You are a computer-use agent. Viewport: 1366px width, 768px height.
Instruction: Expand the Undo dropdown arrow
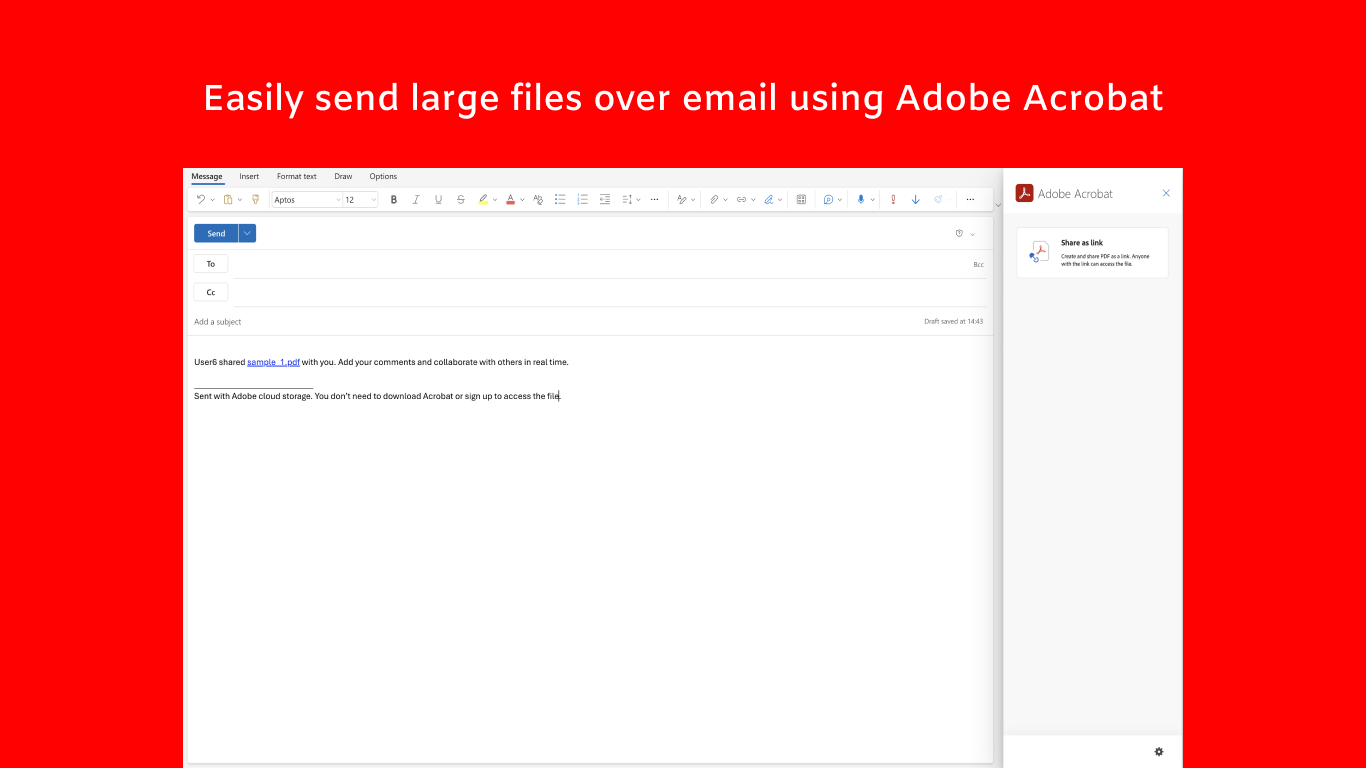pos(212,200)
